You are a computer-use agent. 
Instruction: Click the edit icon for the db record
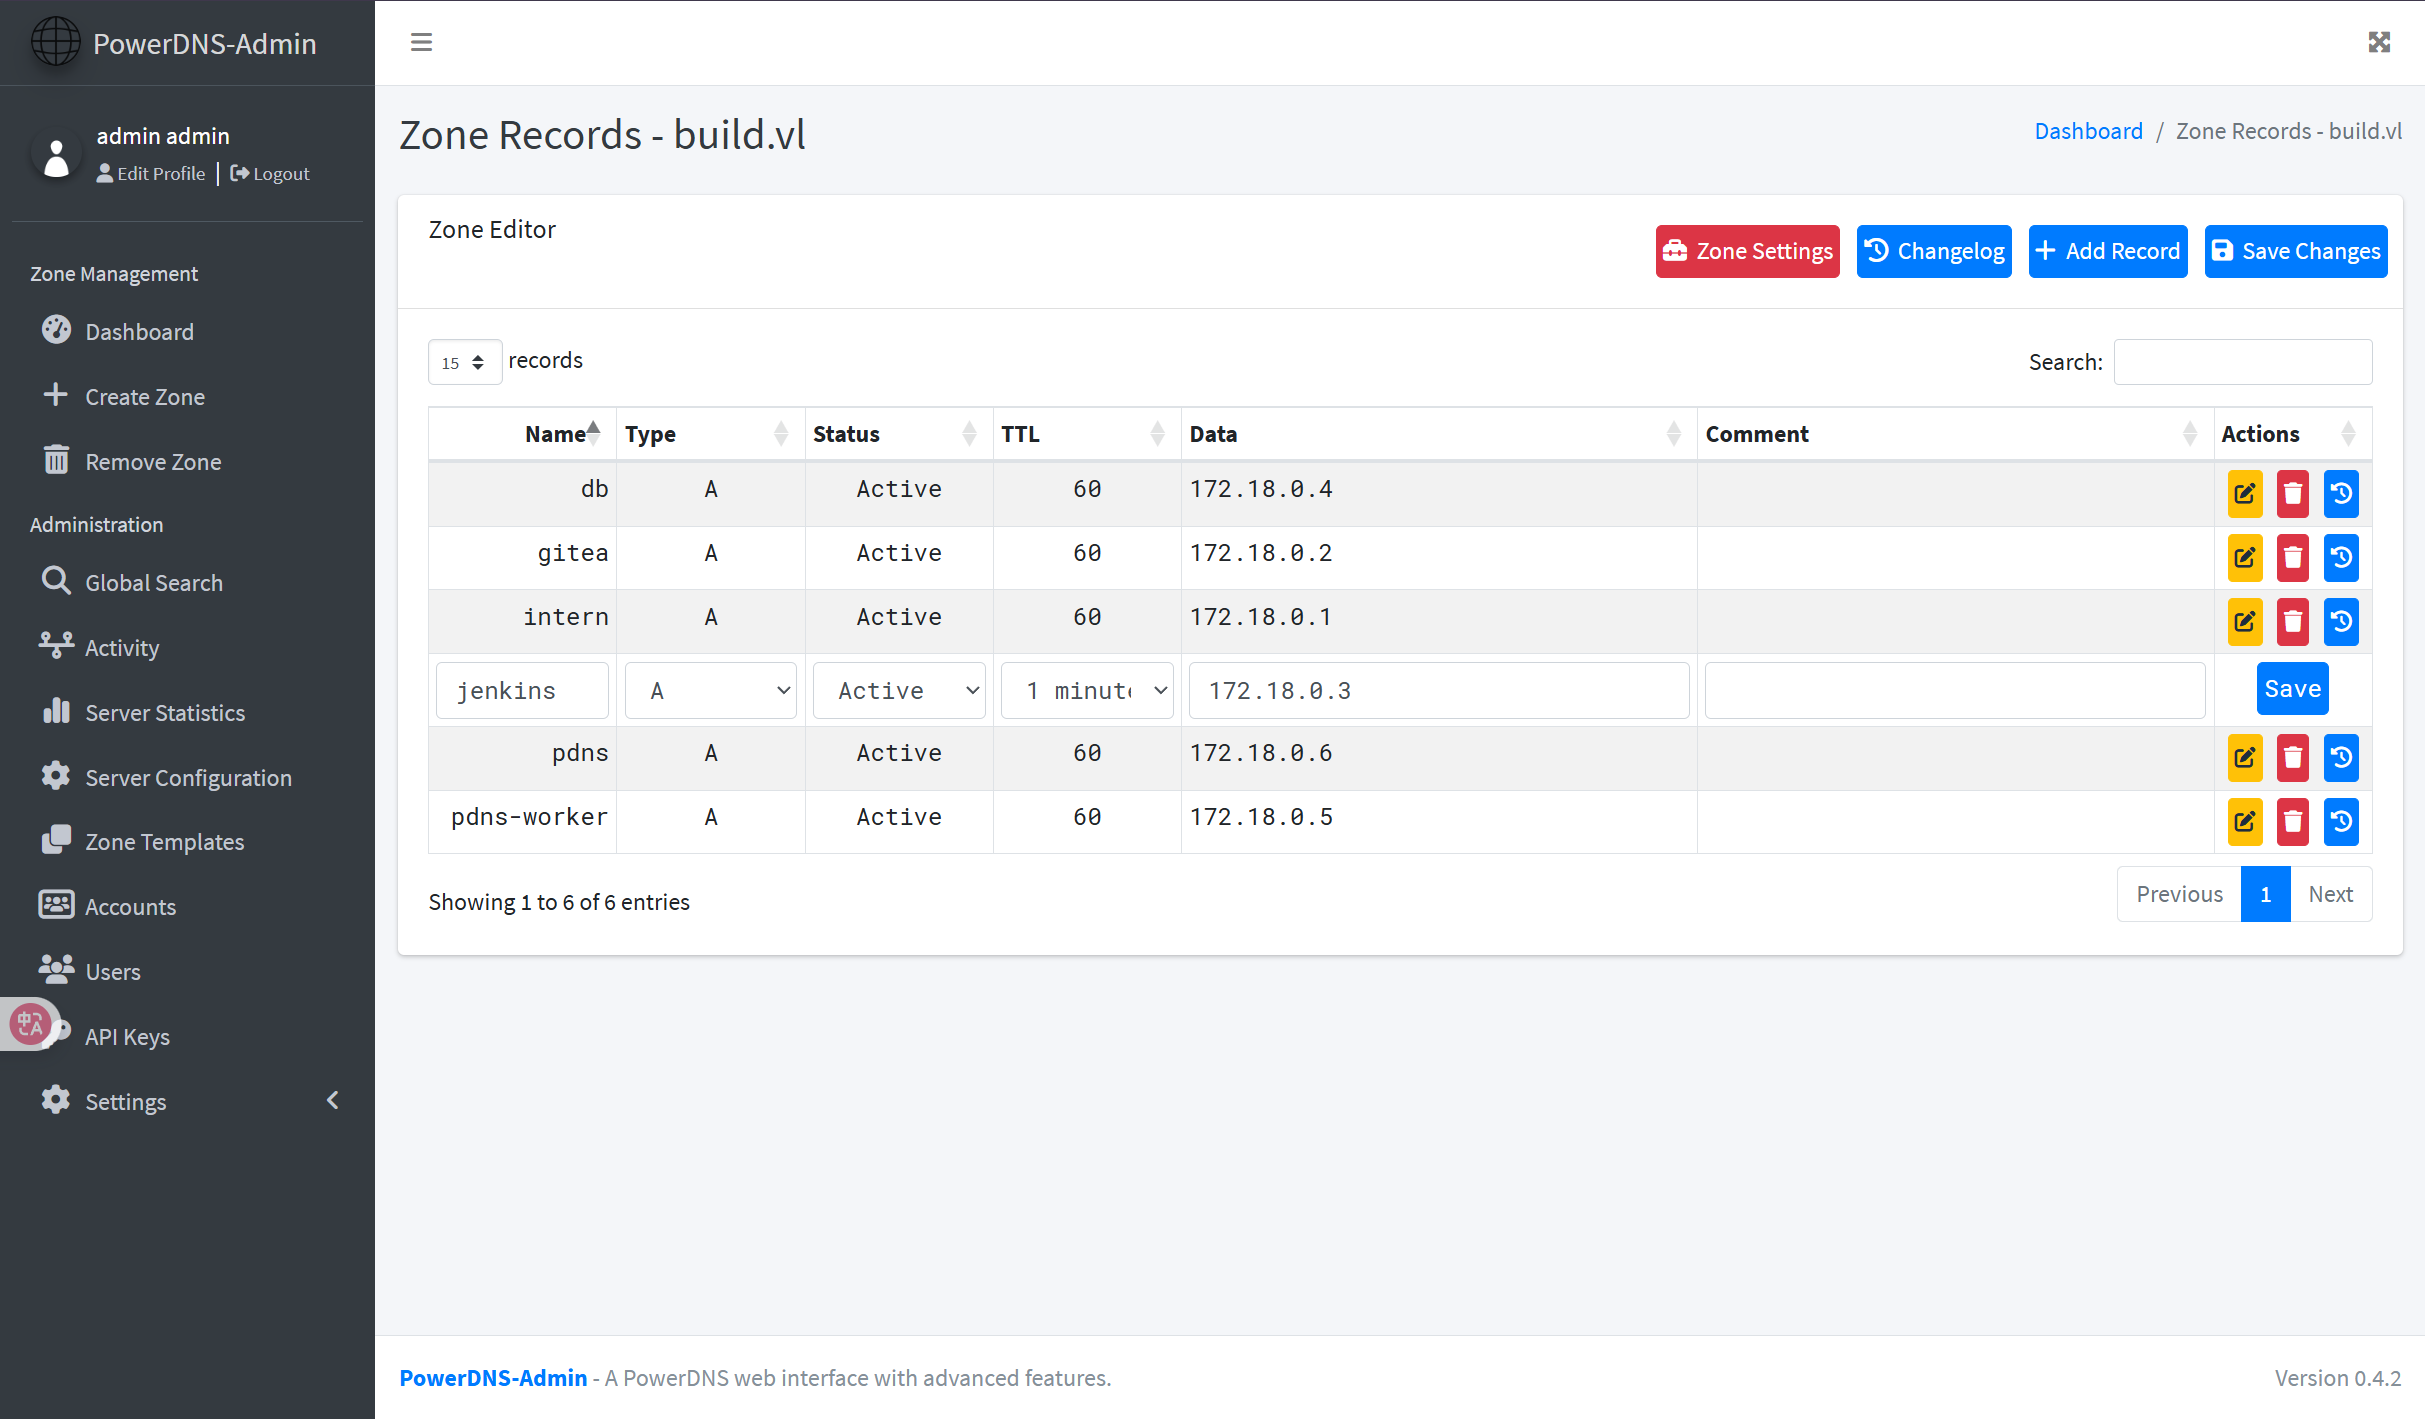point(2244,493)
